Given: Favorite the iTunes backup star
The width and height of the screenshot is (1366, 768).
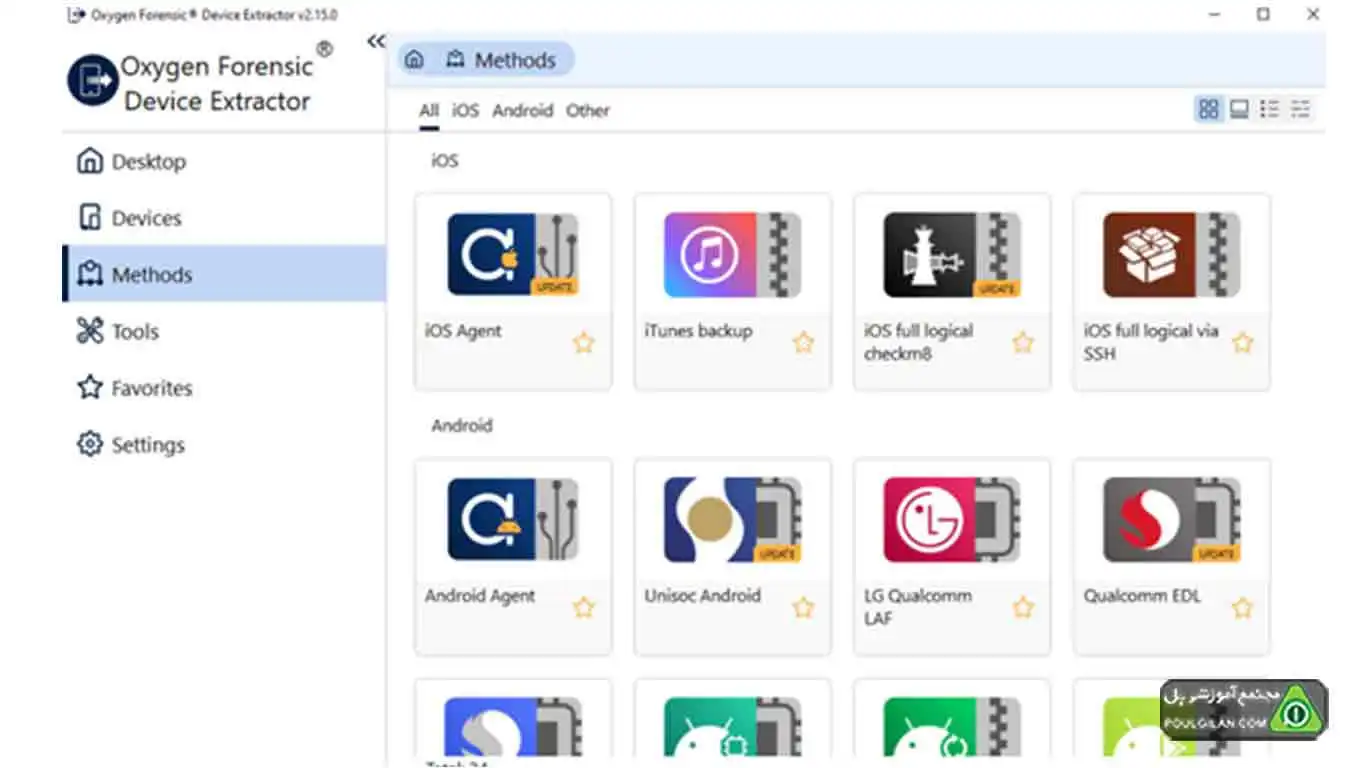Looking at the screenshot, I should pyautogui.click(x=803, y=343).
